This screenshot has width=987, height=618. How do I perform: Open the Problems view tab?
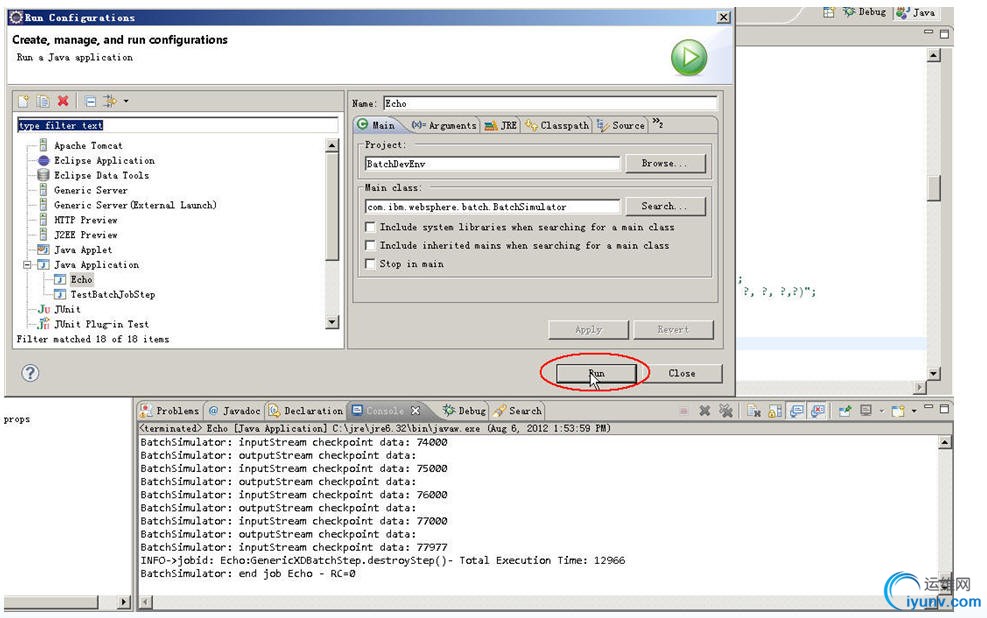point(169,411)
